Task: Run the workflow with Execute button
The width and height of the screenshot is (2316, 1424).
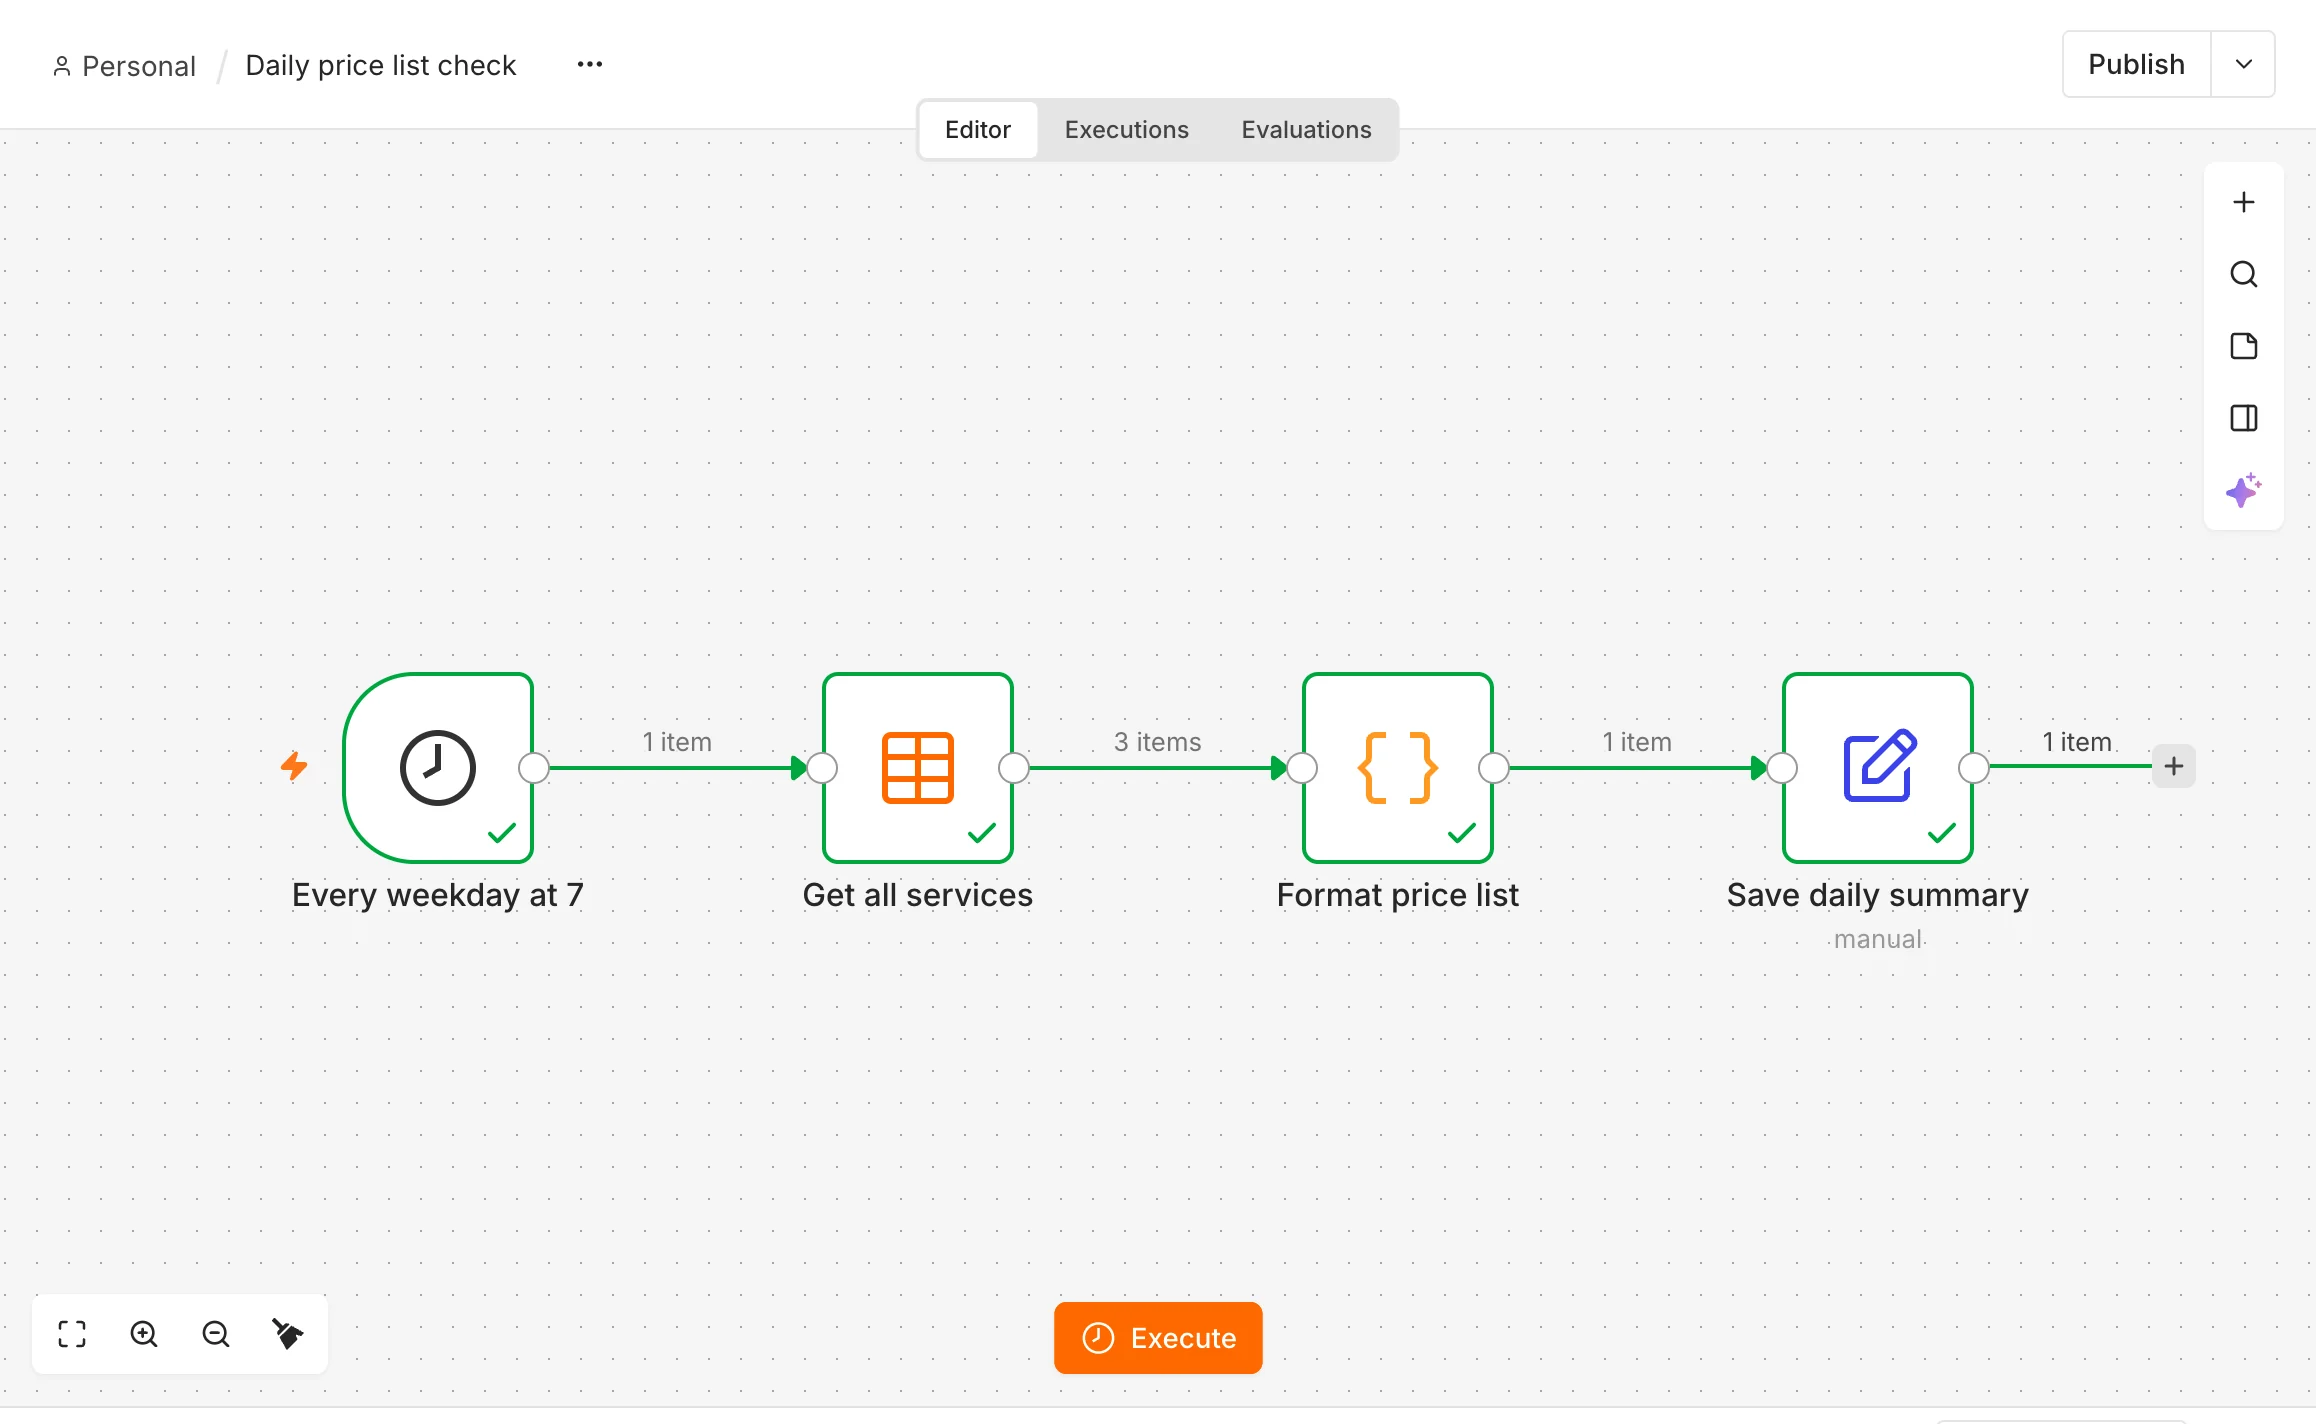Action: pos(1158,1338)
